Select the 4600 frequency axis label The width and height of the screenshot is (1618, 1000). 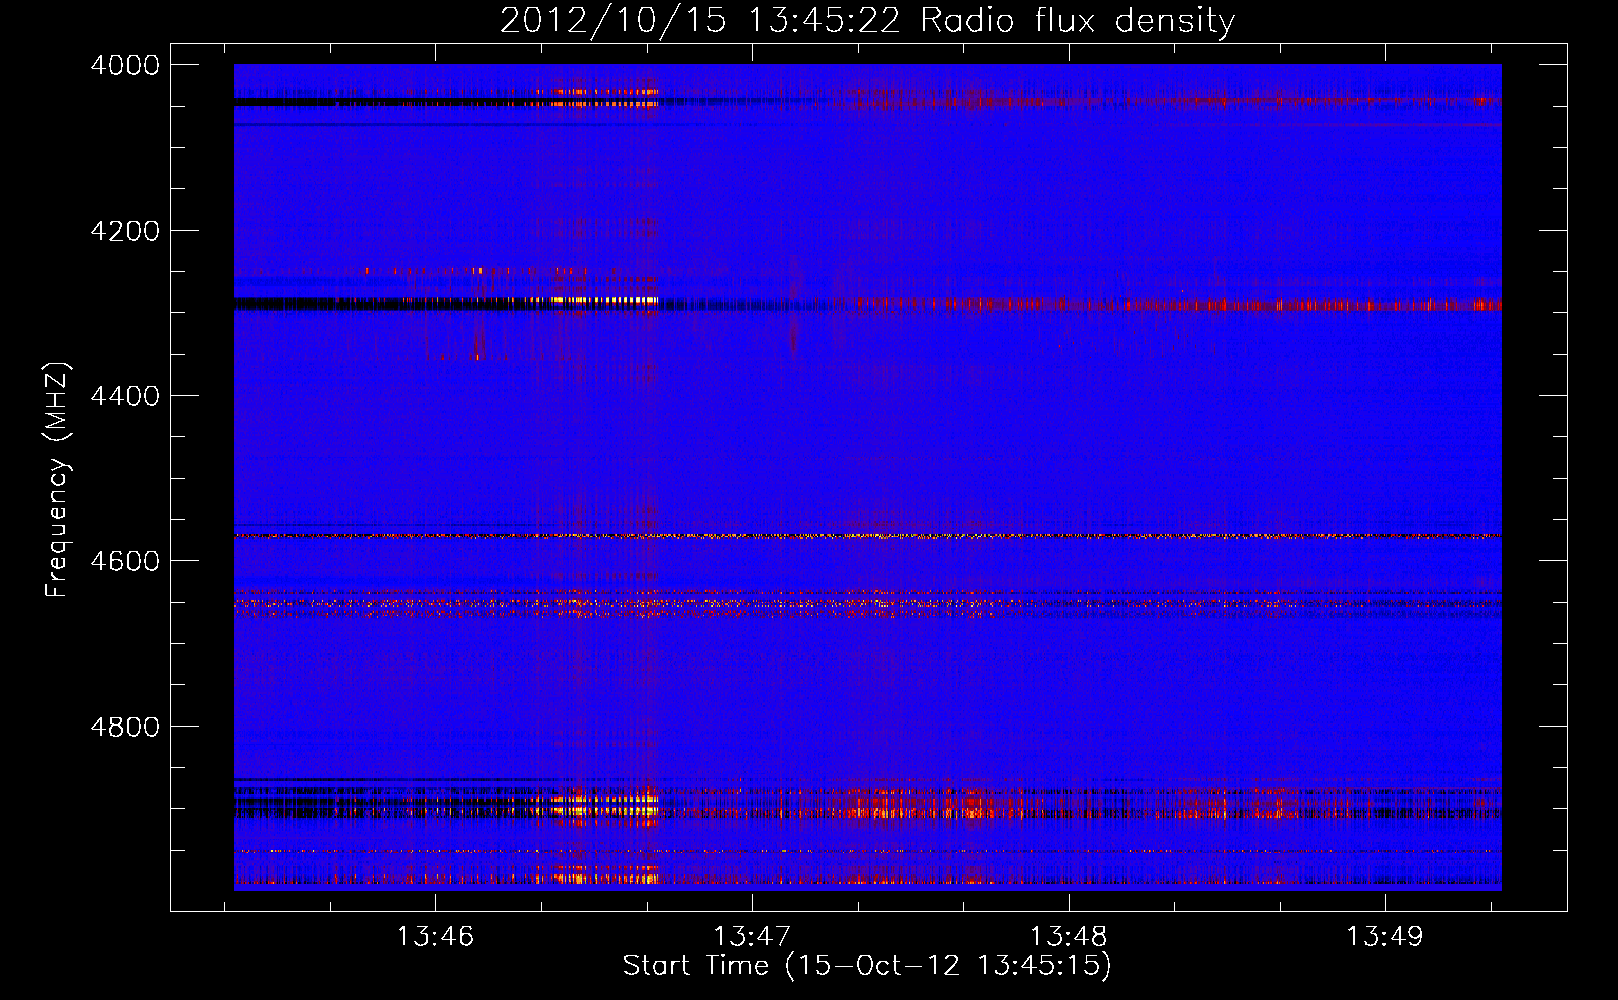(125, 561)
